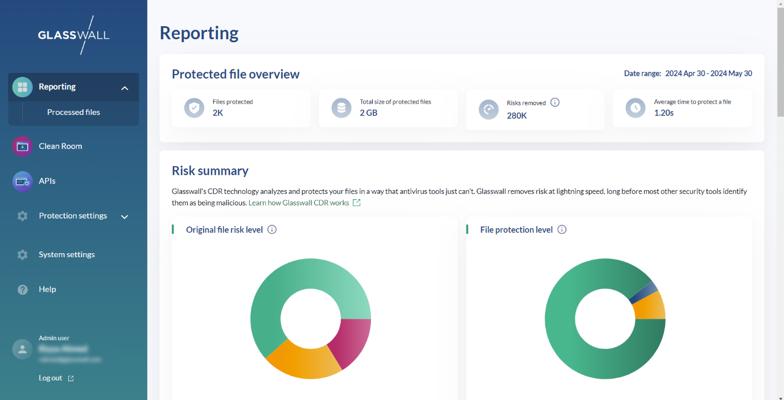Viewport: 784px width, 400px height.
Task: Collapse the Reporting menu chevron
Action: (125, 88)
